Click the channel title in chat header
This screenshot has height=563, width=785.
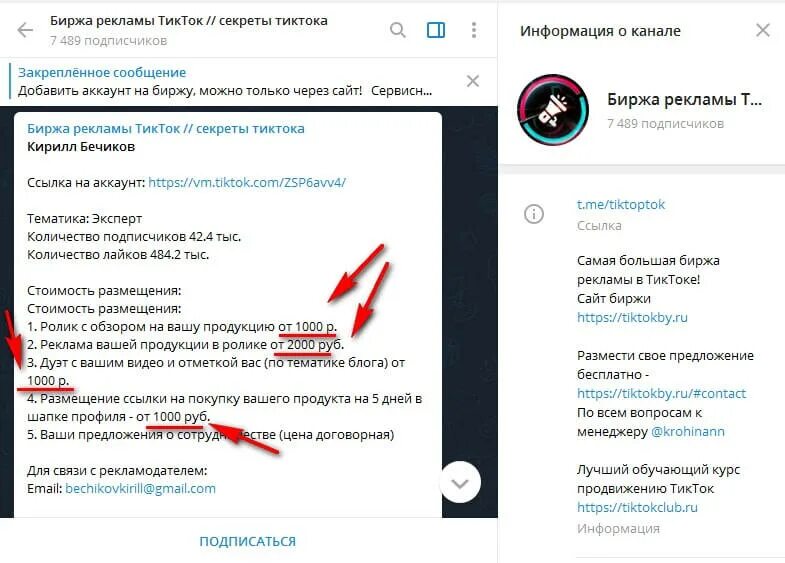[x=189, y=21]
